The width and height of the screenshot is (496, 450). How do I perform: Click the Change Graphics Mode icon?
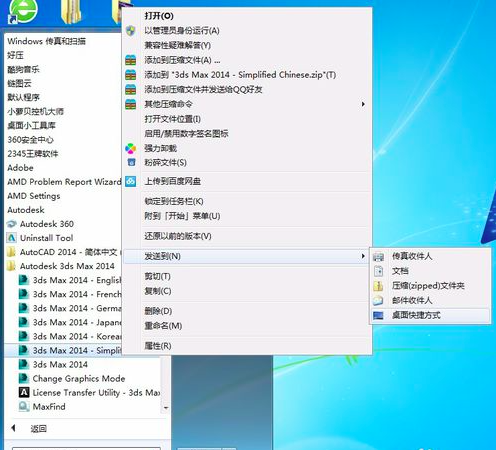tap(23, 379)
